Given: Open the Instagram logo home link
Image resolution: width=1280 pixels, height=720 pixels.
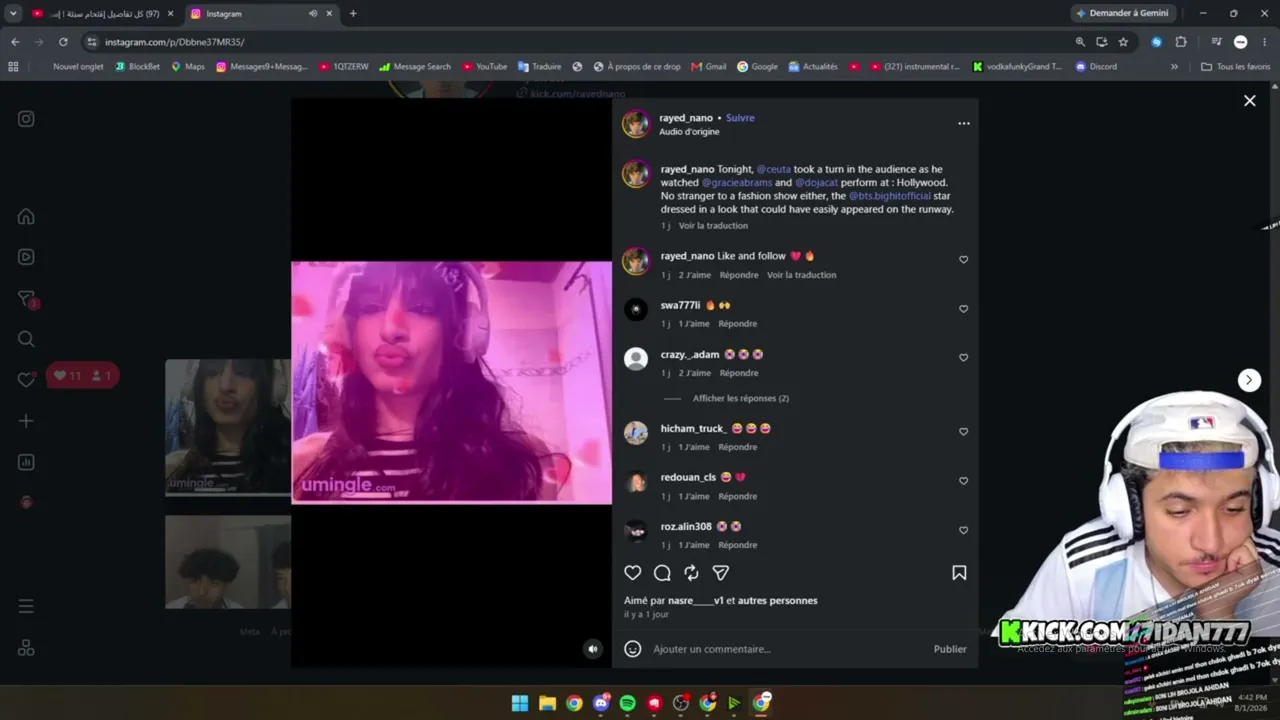Looking at the screenshot, I should pyautogui.click(x=26, y=119).
